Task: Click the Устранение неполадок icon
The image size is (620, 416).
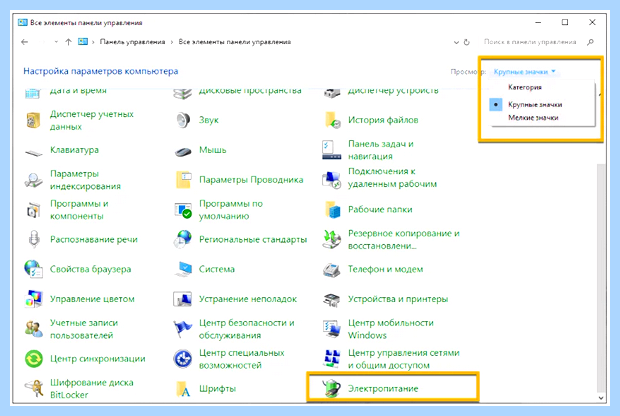Action: (x=183, y=299)
